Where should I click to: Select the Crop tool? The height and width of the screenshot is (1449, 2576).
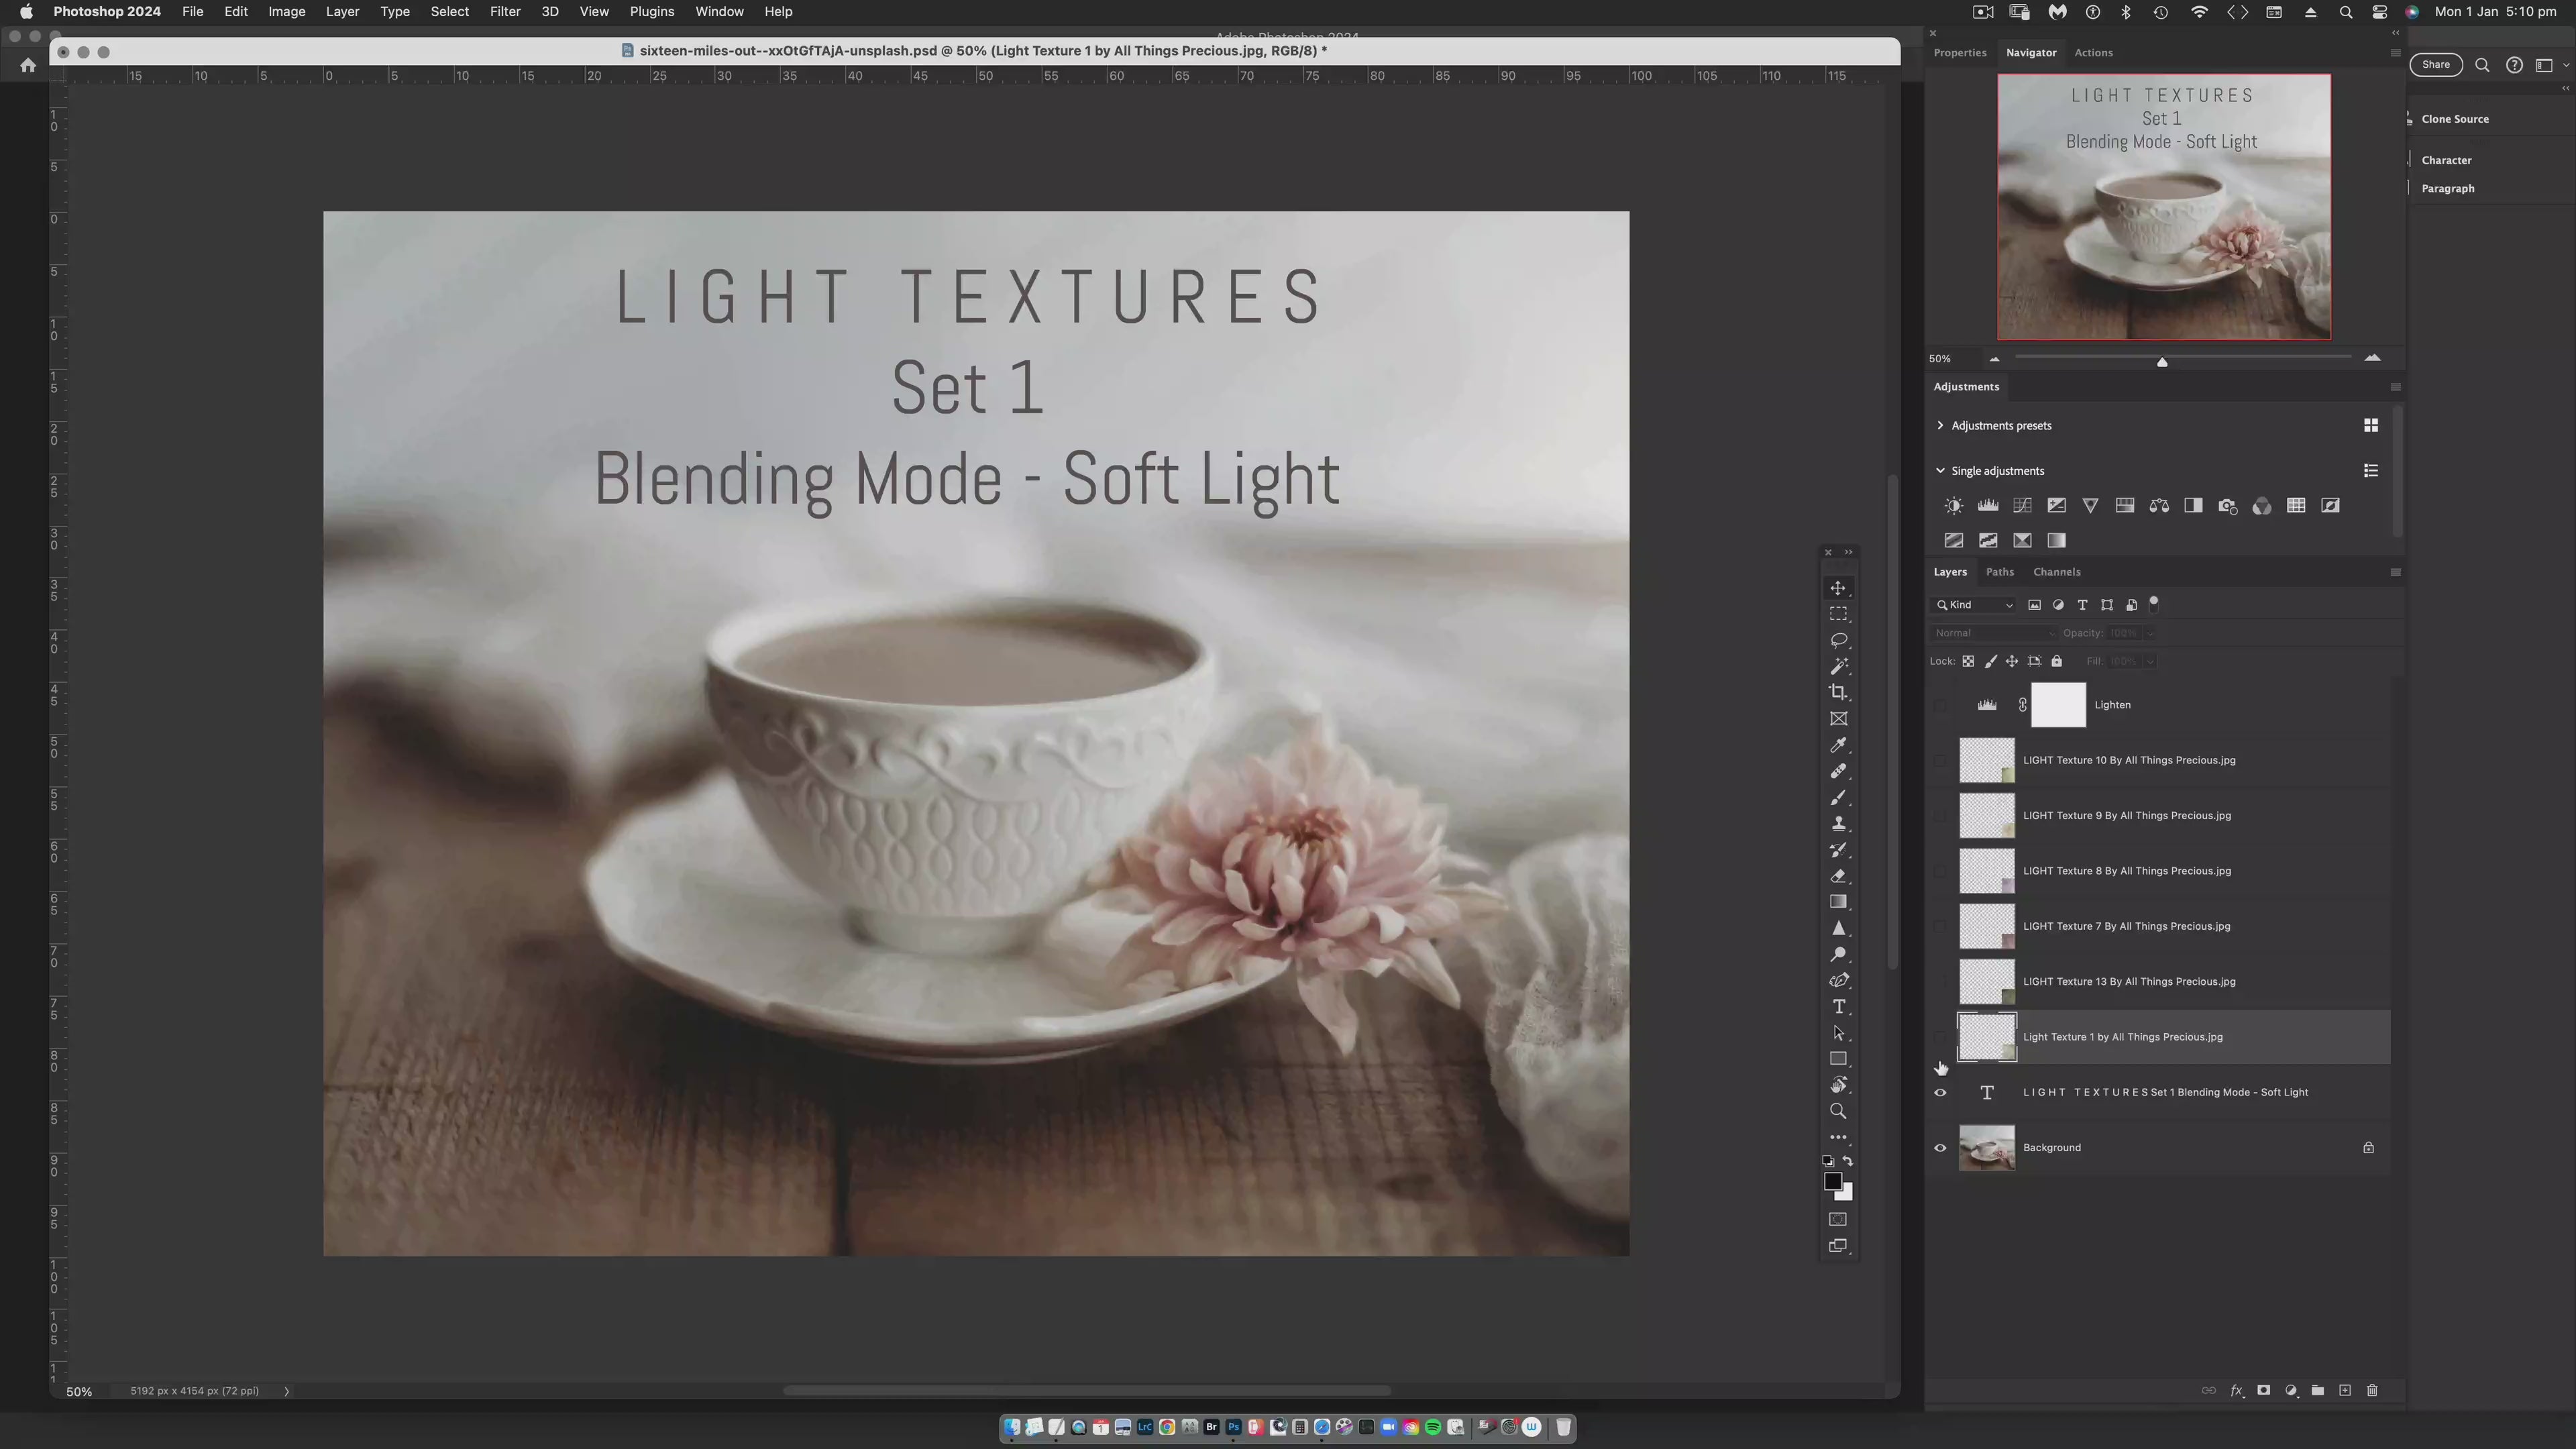(1838, 692)
